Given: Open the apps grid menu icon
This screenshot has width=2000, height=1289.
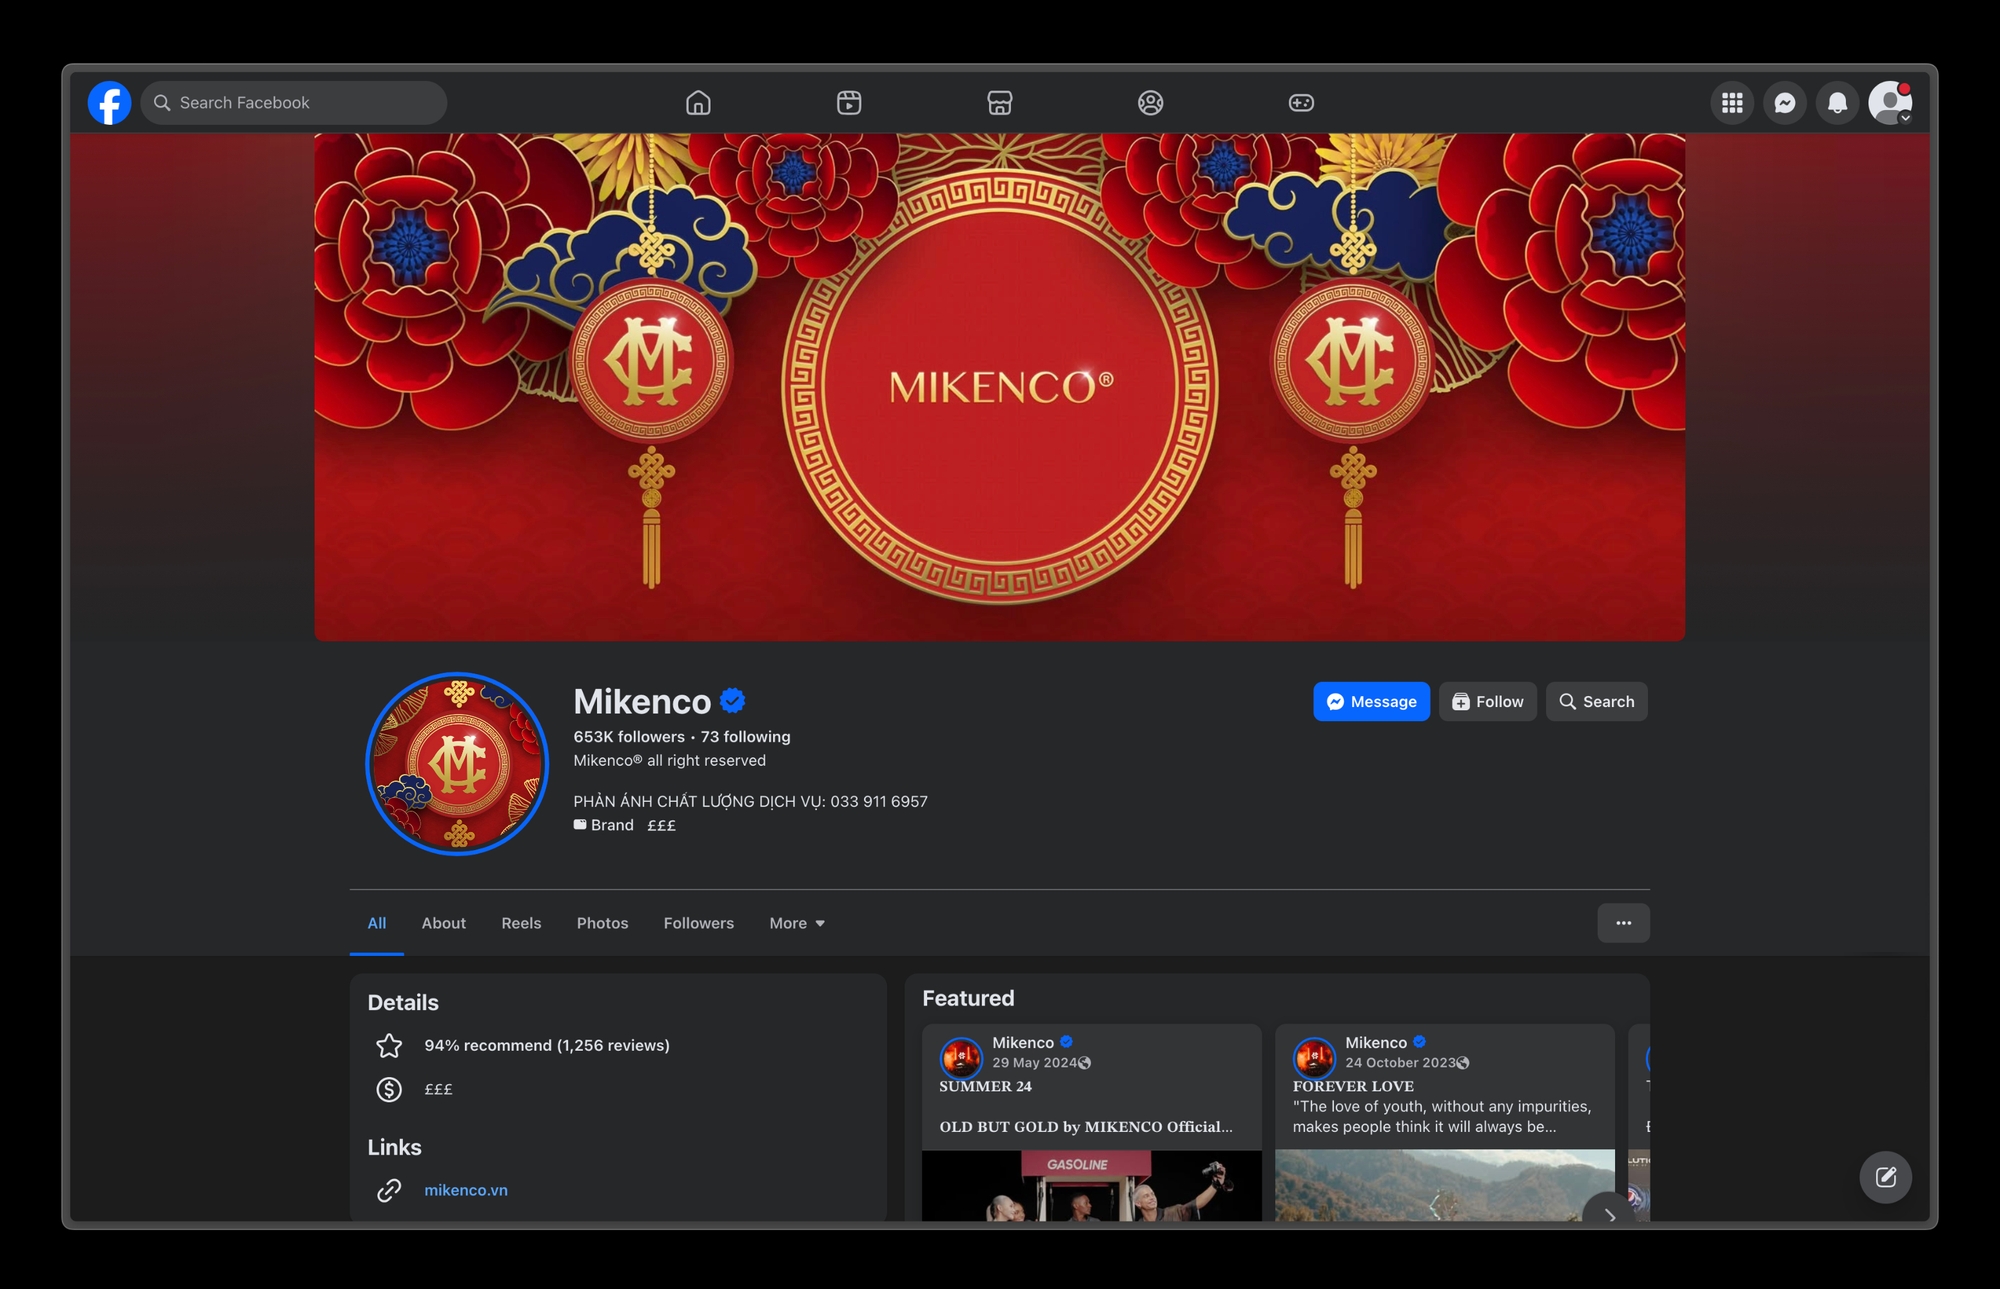Looking at the screenshot, I should click(x=1732, y=103).
